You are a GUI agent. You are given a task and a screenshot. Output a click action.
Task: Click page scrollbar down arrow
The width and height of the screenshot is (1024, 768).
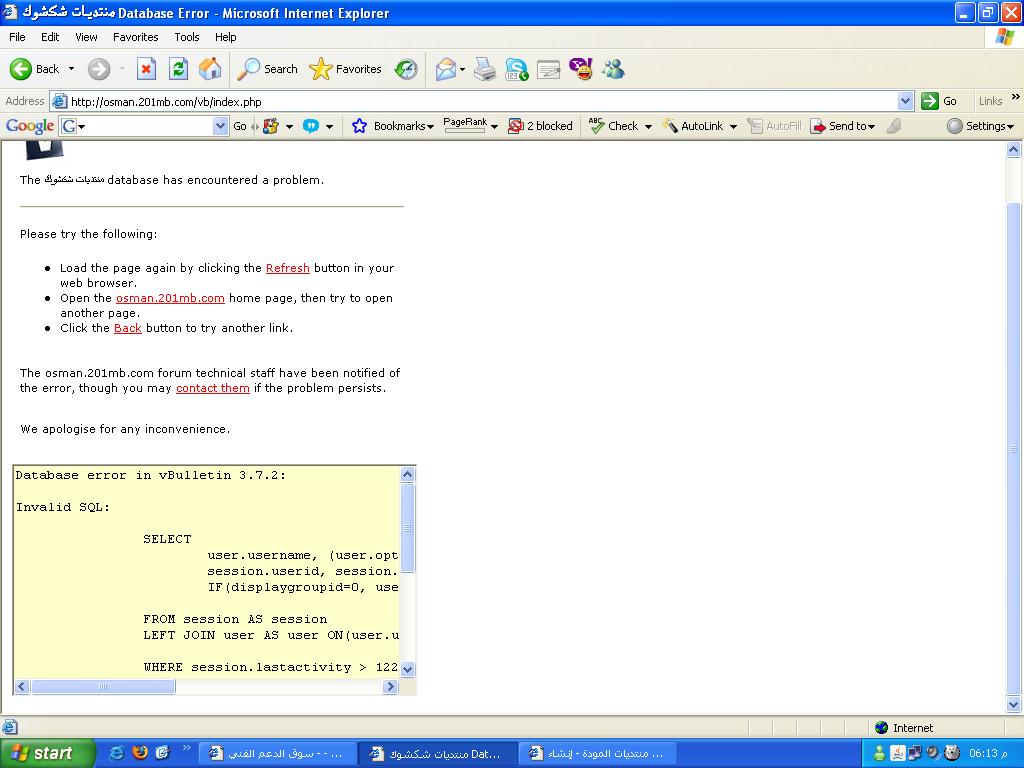tap(1014, 704)
